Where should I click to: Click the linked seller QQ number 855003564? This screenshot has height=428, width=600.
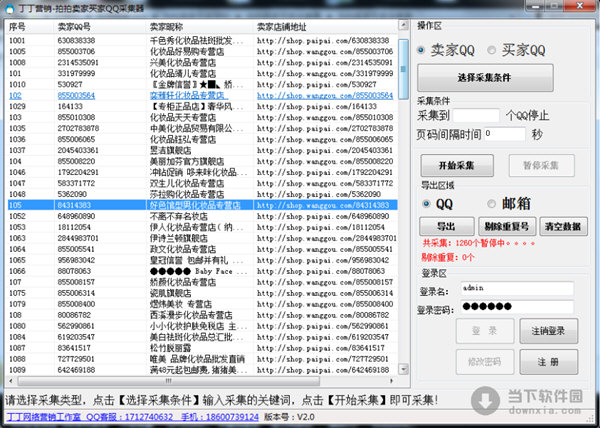[76, 96]
